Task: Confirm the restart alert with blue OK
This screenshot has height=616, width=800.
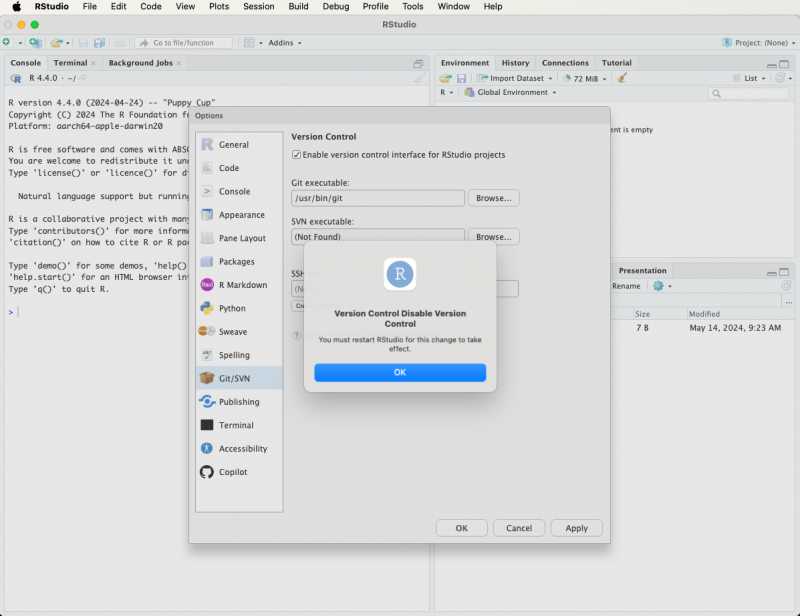Action: (x=399, y=373)
